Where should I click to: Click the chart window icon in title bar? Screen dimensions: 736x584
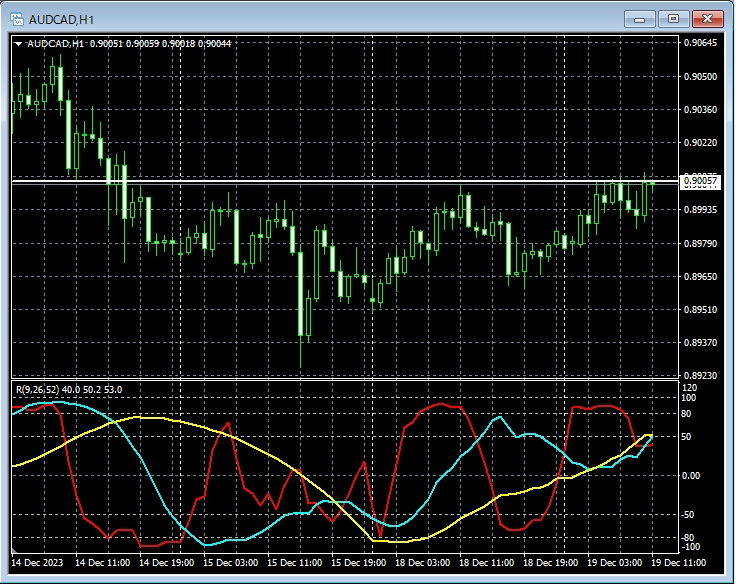tap(16, 18)
